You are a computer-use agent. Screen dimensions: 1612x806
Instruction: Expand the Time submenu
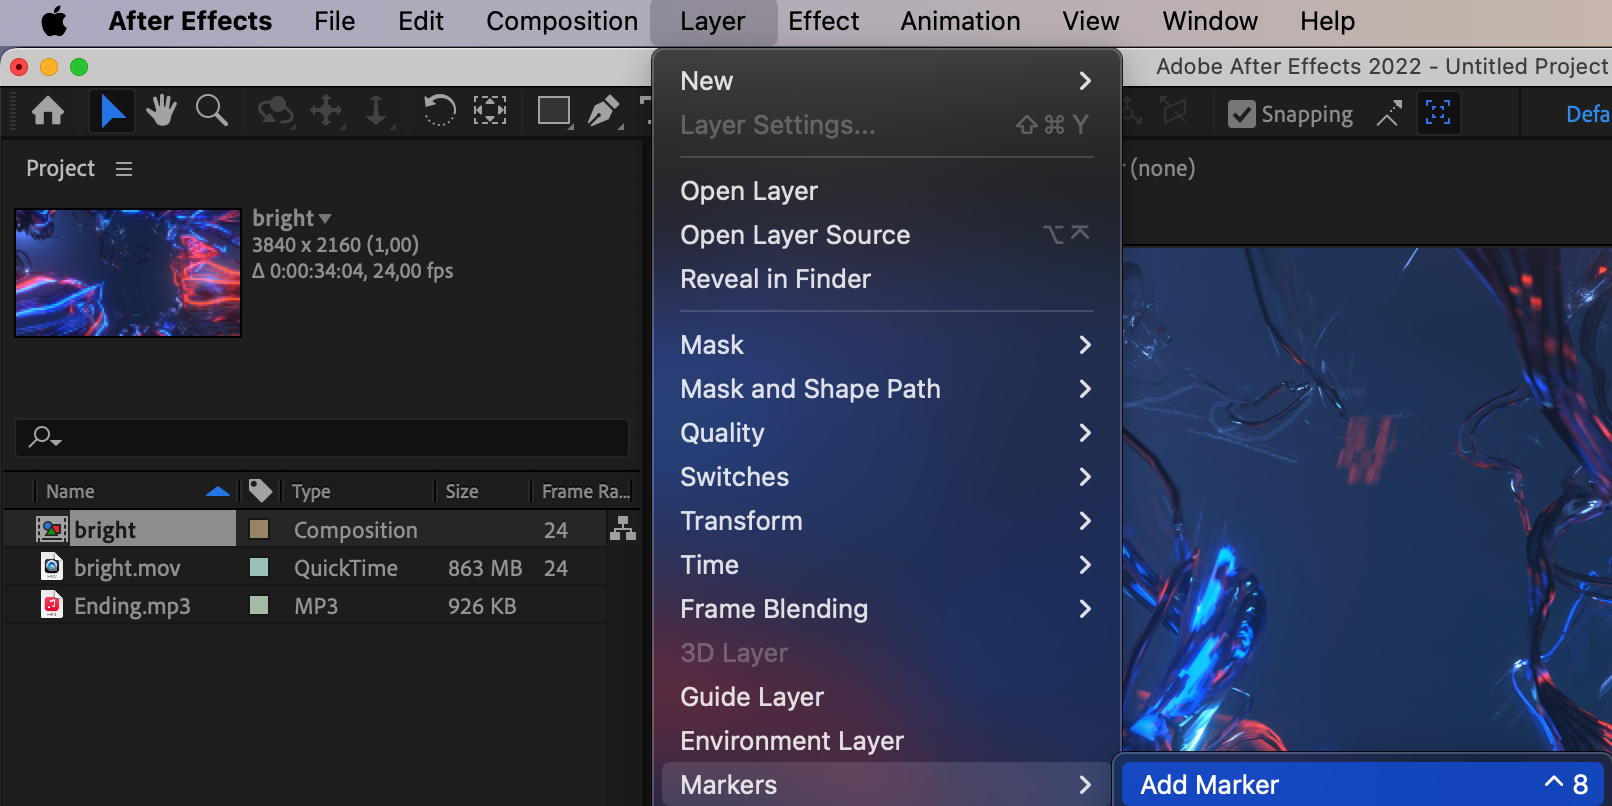[x=886, y=565]
